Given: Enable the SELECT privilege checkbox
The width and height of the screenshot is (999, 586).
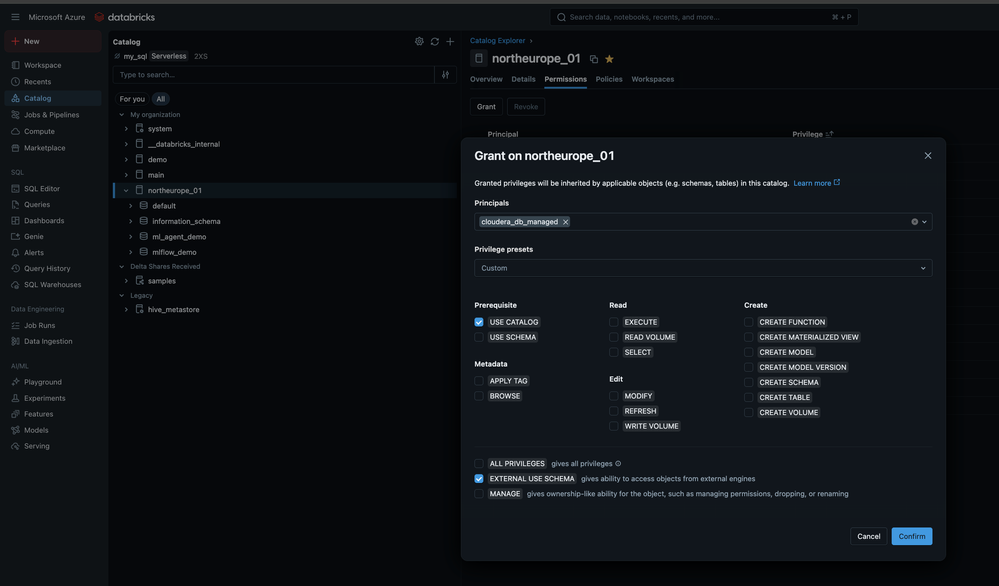Looking at the screenshot, I should point(614,352).
